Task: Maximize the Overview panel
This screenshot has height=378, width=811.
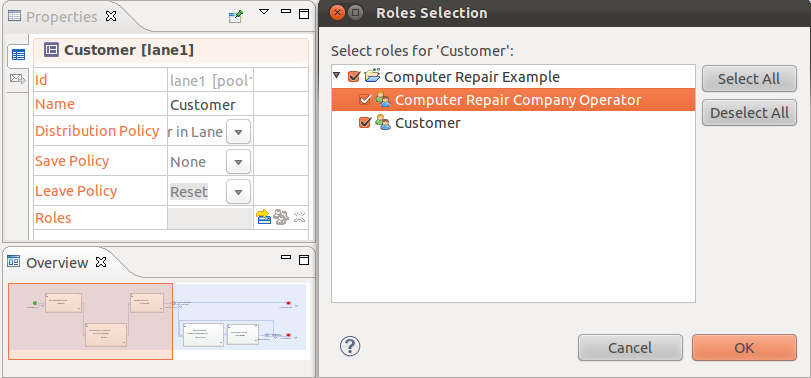Action: (304, 260)
